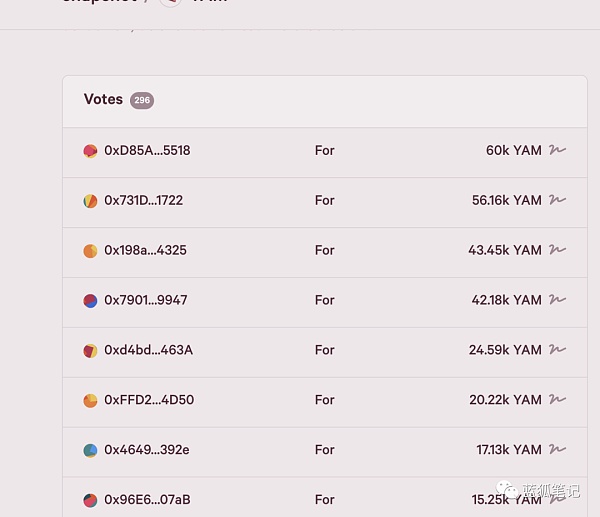Open voter address 0x96E6...07aB
600x517 pixels.
point(147,499)
